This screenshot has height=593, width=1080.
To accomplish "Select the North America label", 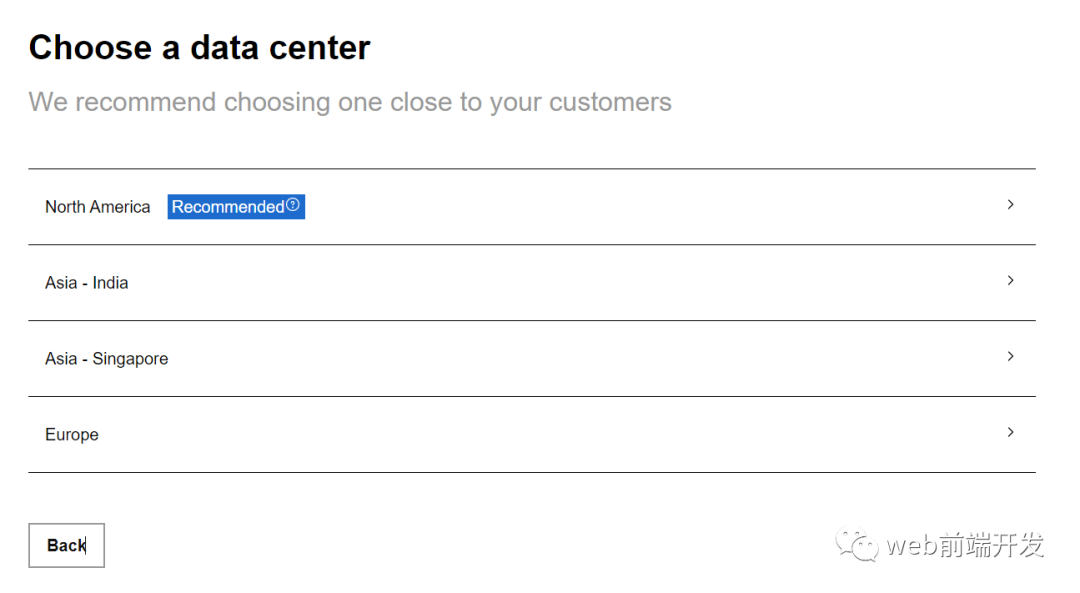I will click(97, 207).
